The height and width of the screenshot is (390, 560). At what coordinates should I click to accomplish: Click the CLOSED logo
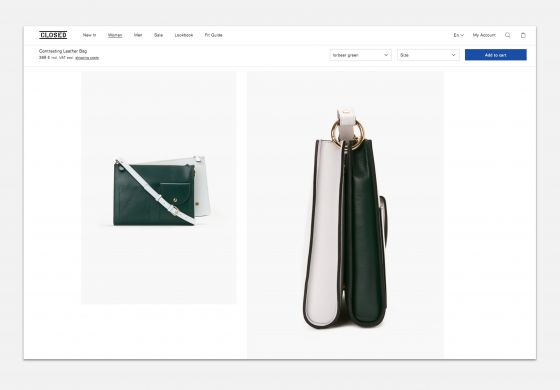click(53, 35)
